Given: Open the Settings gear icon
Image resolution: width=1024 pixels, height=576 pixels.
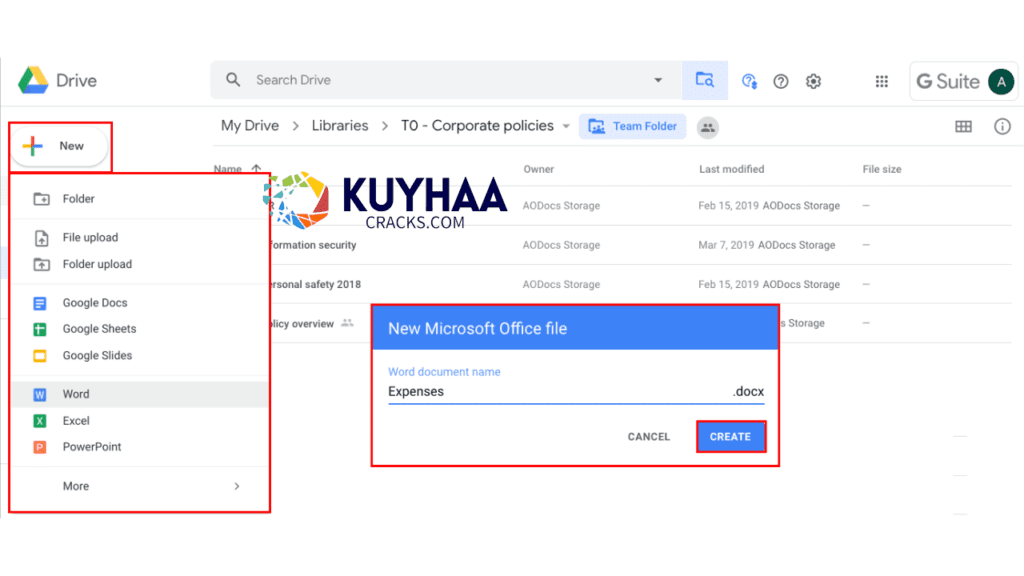Looking at the screenshot, I should click(813, 81).
